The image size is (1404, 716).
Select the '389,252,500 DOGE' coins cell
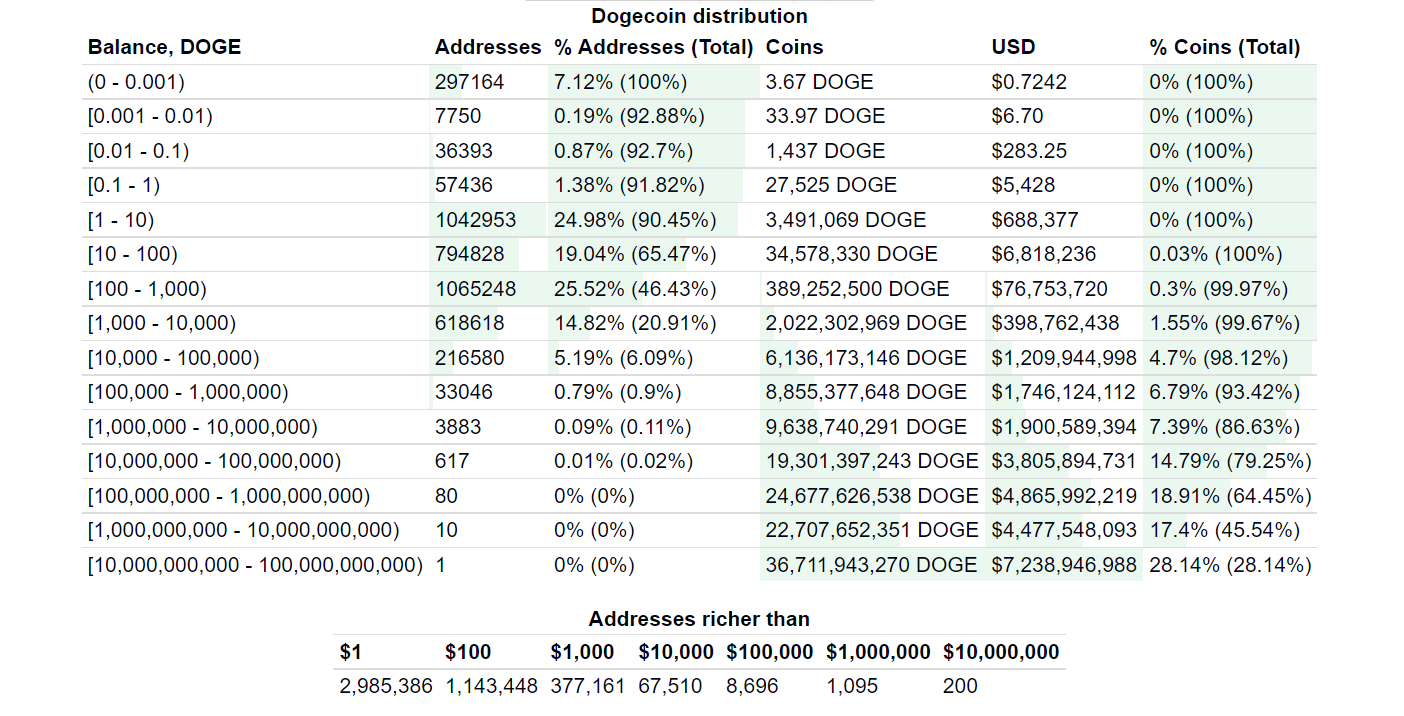(858, 289)
